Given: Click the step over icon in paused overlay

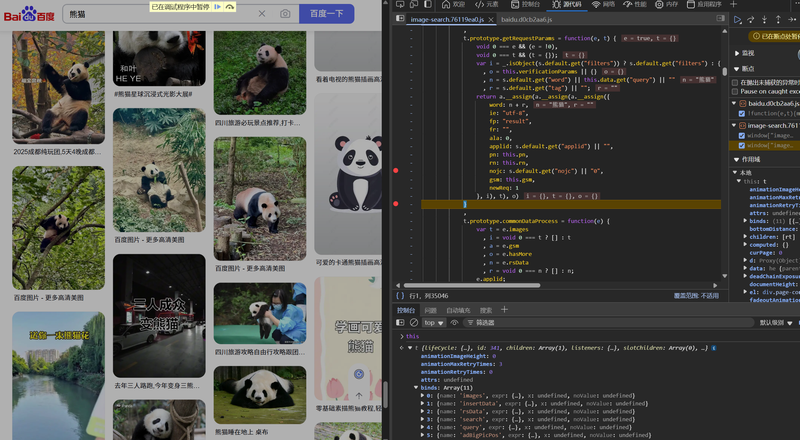Looking at the screenshot, I should pos(230,6).
